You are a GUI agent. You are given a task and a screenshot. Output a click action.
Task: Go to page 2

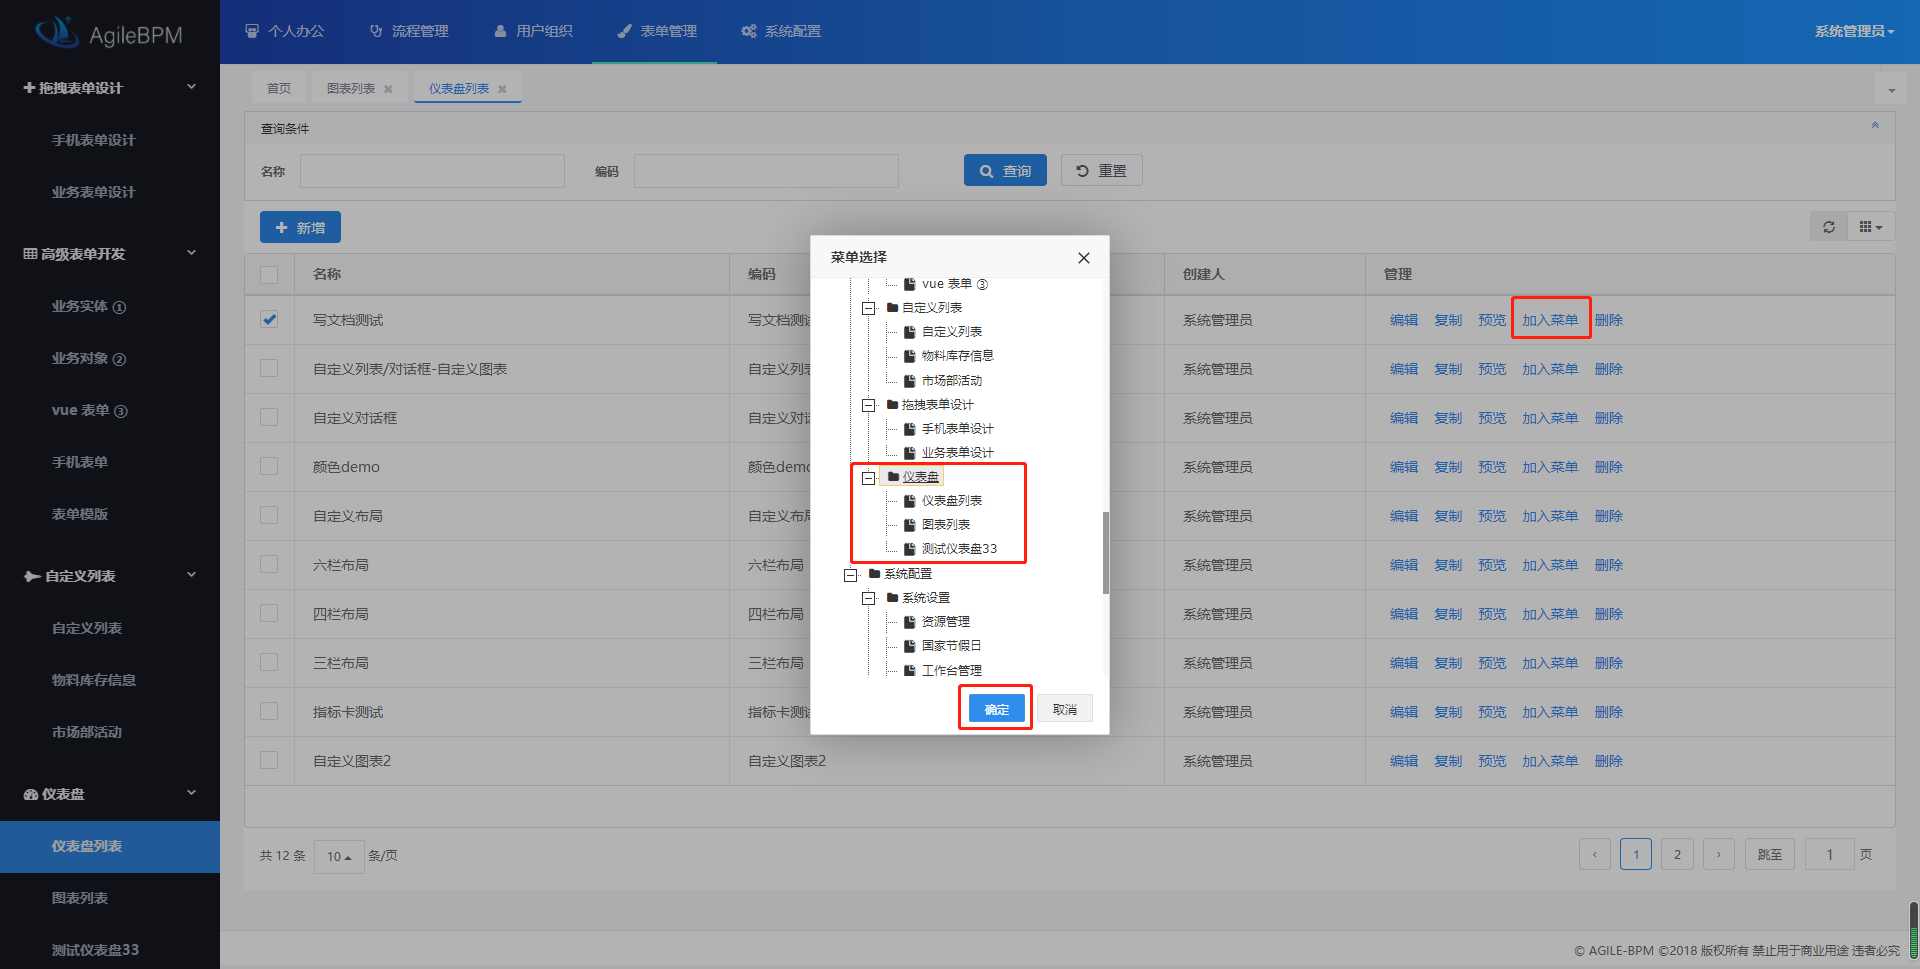(x=1677, y=855)
